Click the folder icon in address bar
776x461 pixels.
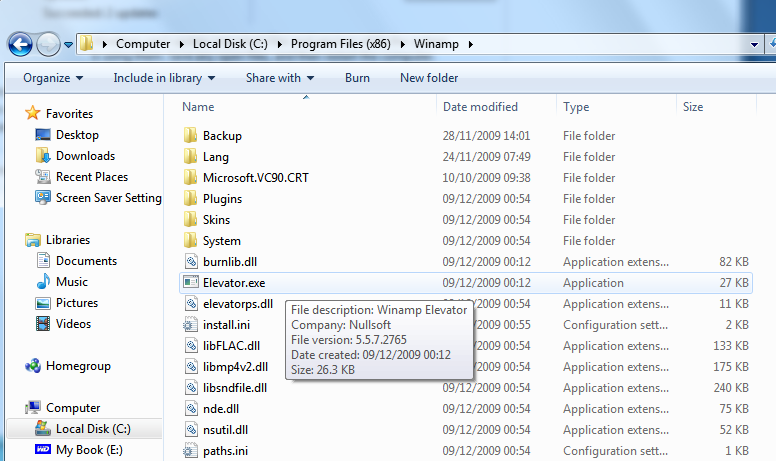tap(87, 44)
